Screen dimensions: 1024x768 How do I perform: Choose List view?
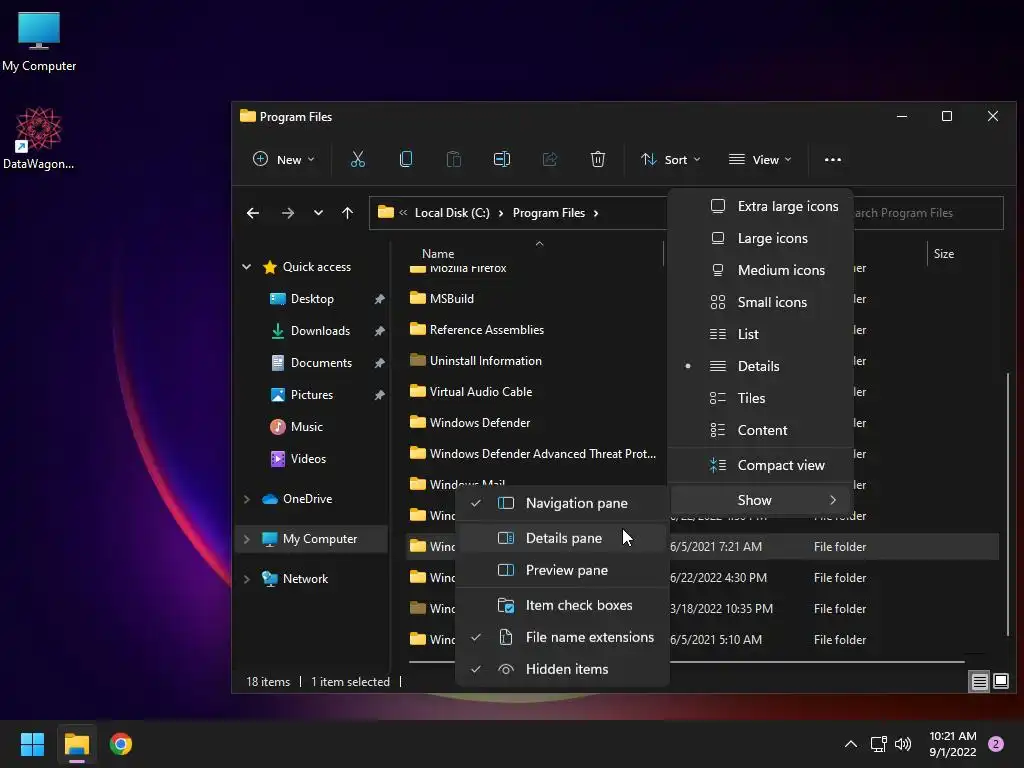[761, 334]
